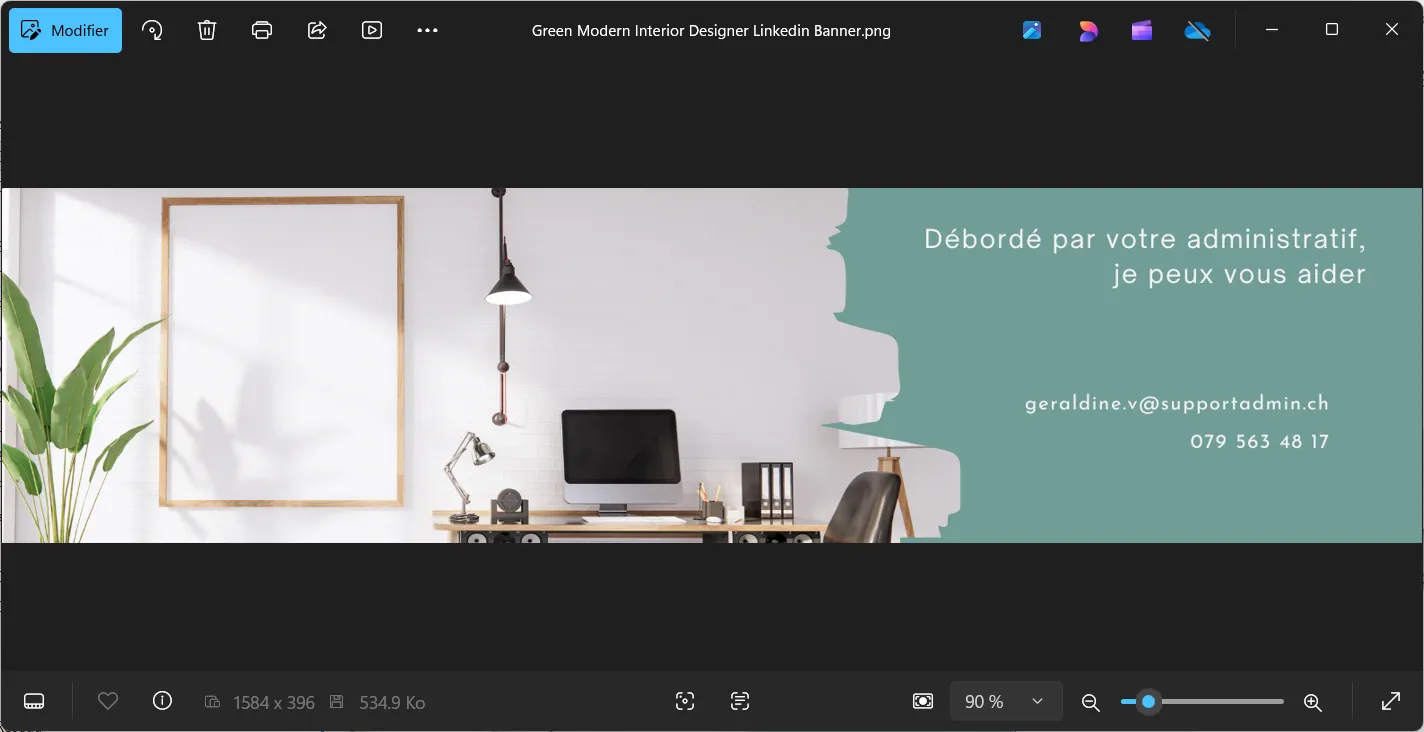Scan text in the image
Image resolution: width=1424 pixels, height=732 pixels.
tap(740, 701)
